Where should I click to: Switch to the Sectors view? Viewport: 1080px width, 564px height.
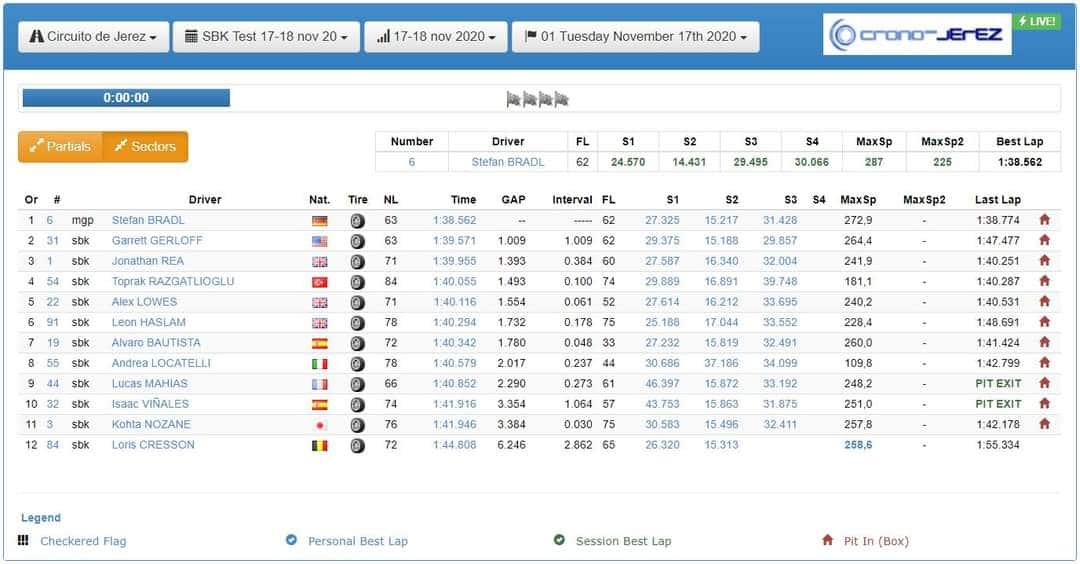click(145, 147)
